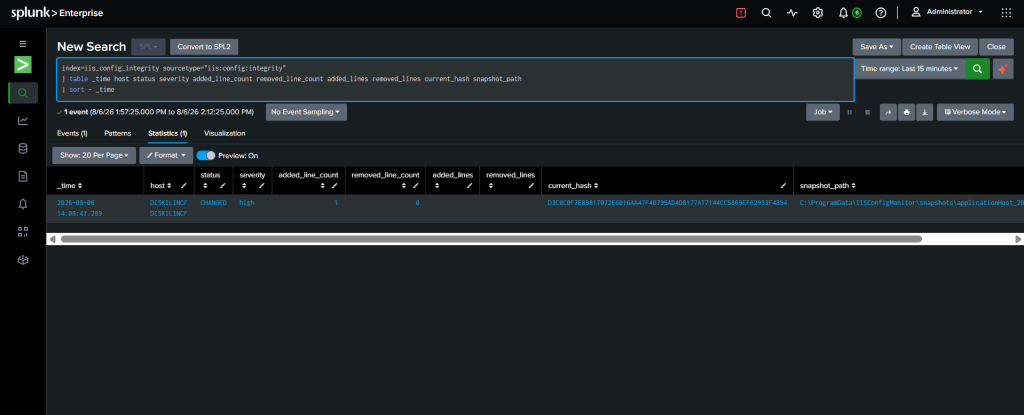Click the Close button
The height and width of the screenshot is (415, 1024).
point(996,47)
